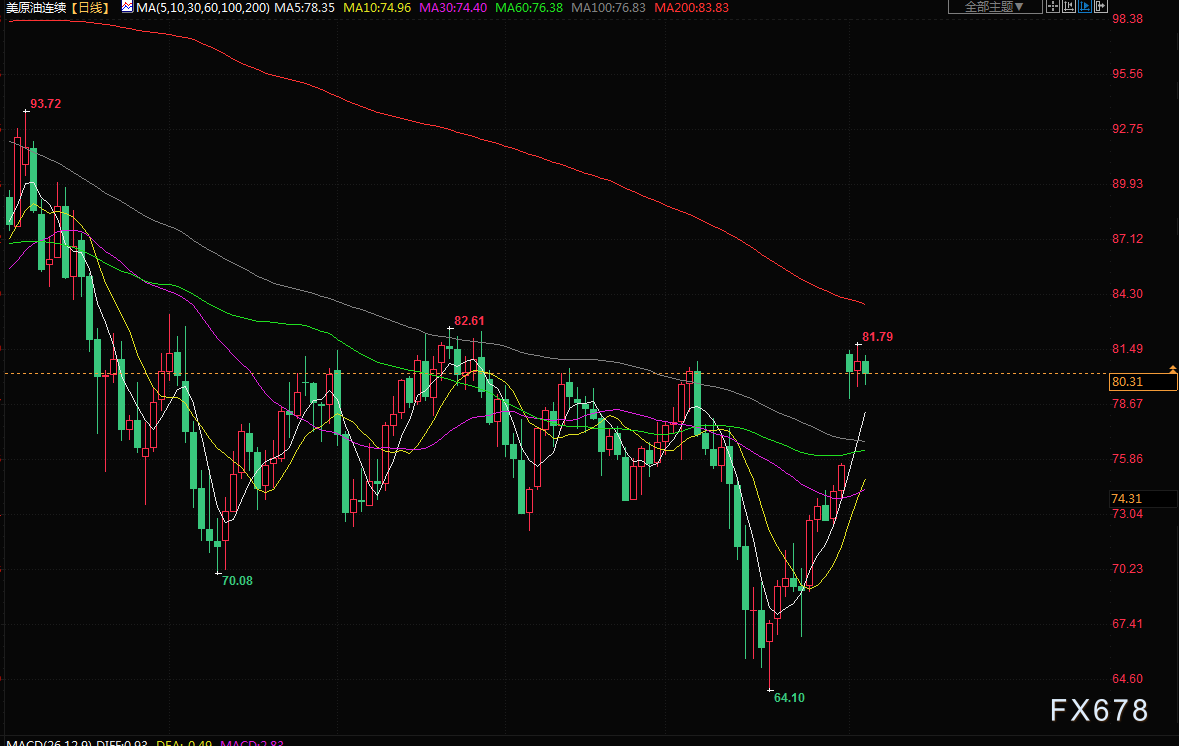This screenshot has width=1179, height=746.
Task: Click the 64.10 low price marker
Action: click(x=789, y=697)
